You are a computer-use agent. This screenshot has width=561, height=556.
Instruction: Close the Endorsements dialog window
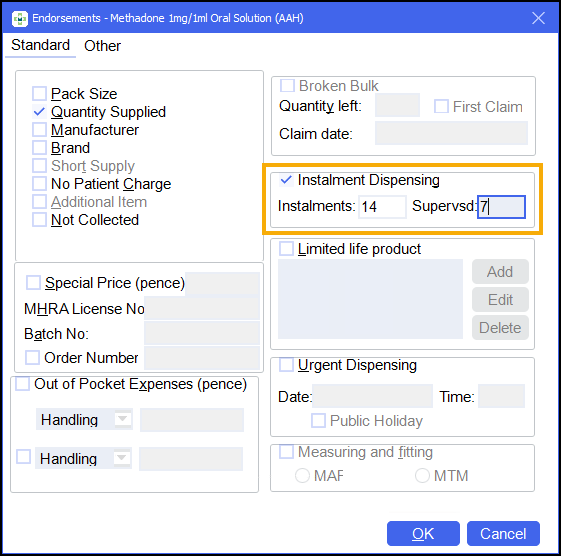coord(538,18)
